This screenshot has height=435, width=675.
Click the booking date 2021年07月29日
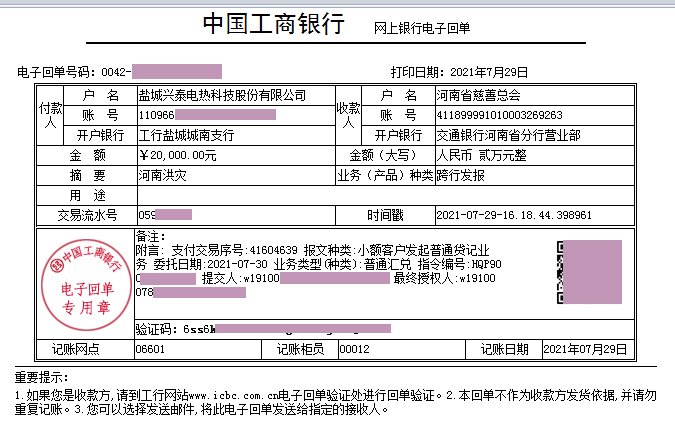tap(585, 349)
